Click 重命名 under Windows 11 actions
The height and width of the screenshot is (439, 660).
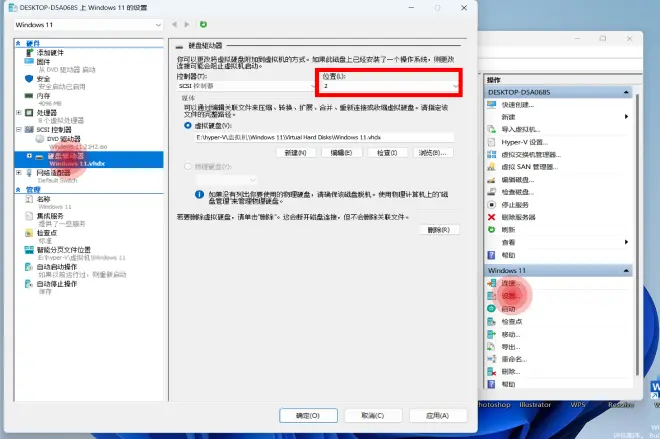514,359
